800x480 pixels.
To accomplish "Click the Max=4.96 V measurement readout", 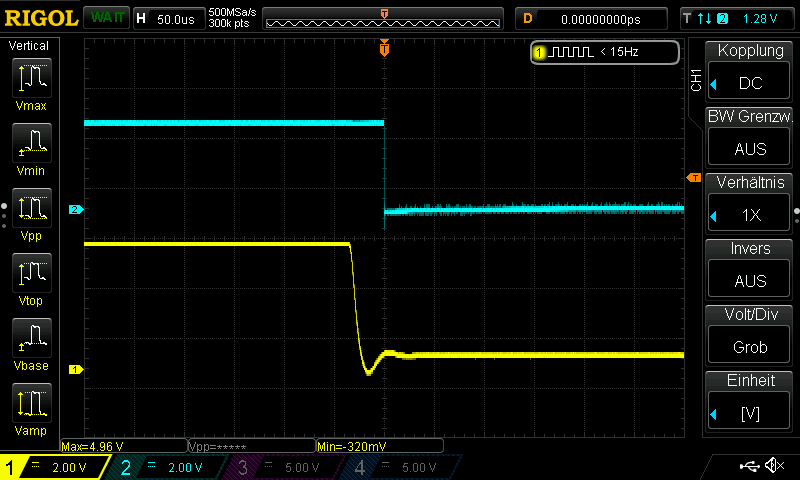I will pos(123,446).
